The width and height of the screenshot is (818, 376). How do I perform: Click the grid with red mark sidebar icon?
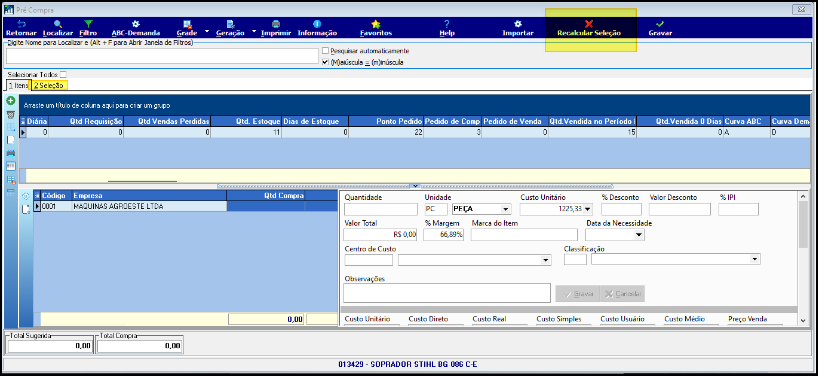tap(10, 179)
